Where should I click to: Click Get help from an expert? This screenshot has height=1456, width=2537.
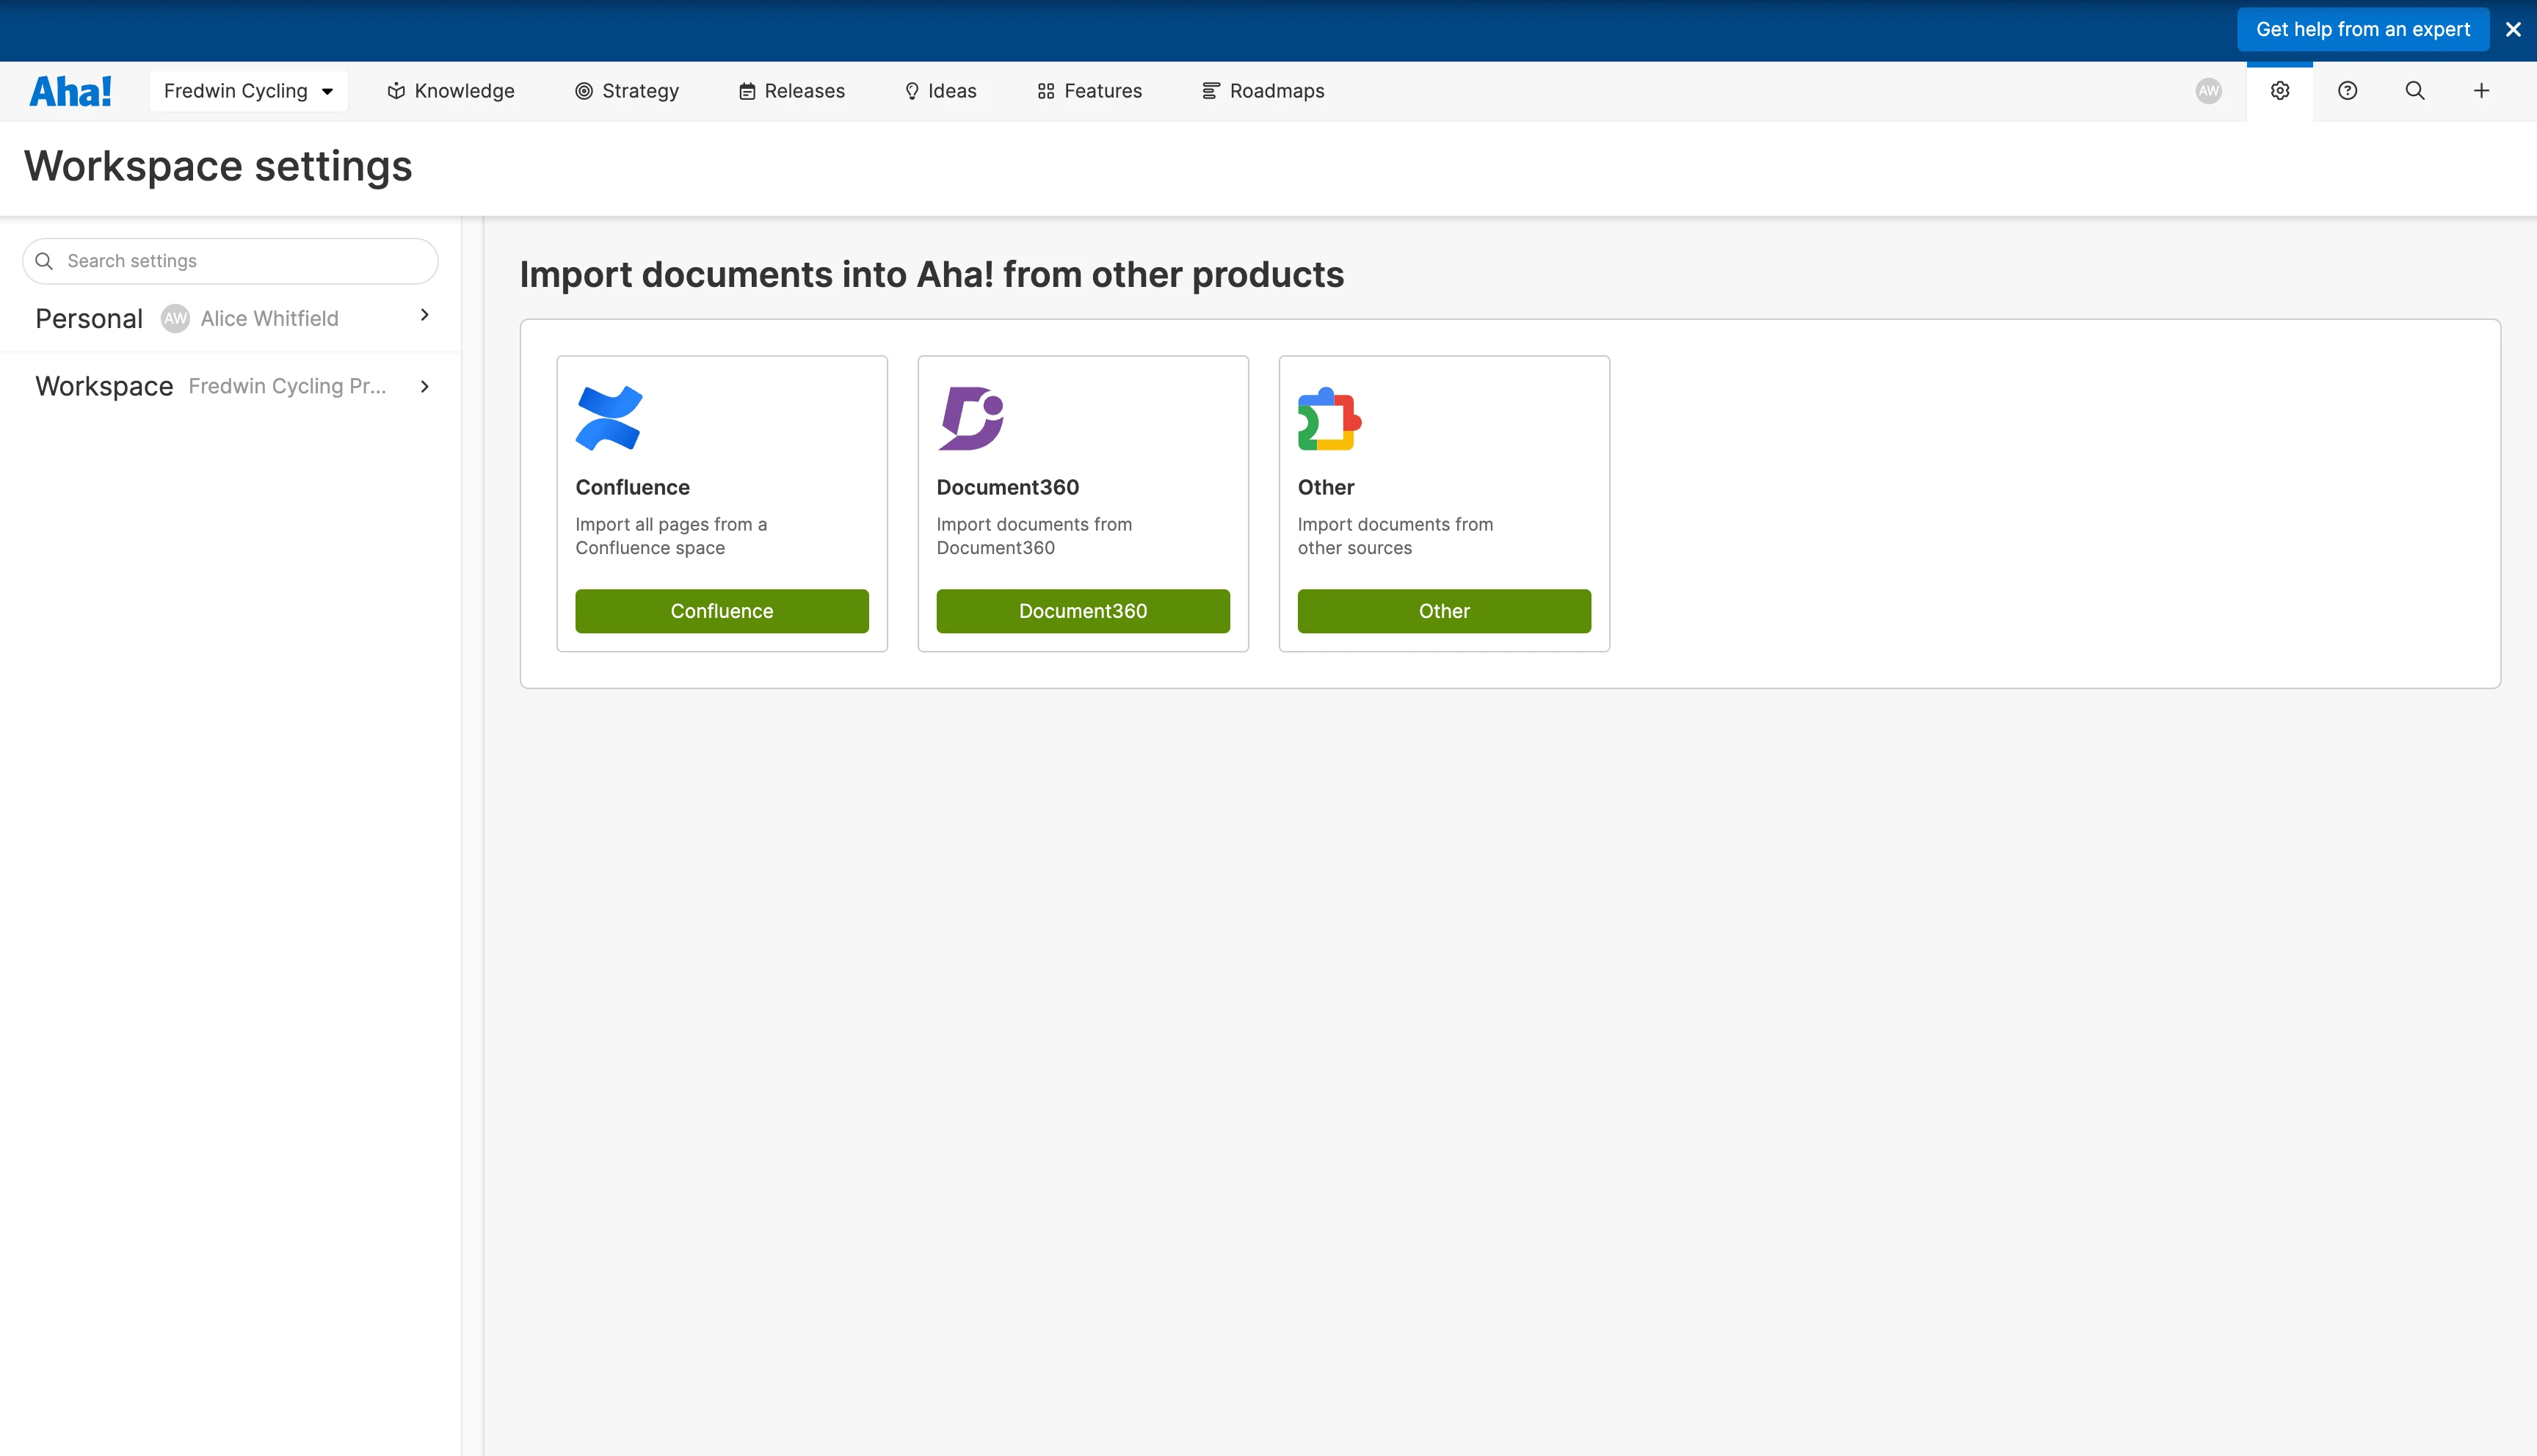[x=2362, y=30]
